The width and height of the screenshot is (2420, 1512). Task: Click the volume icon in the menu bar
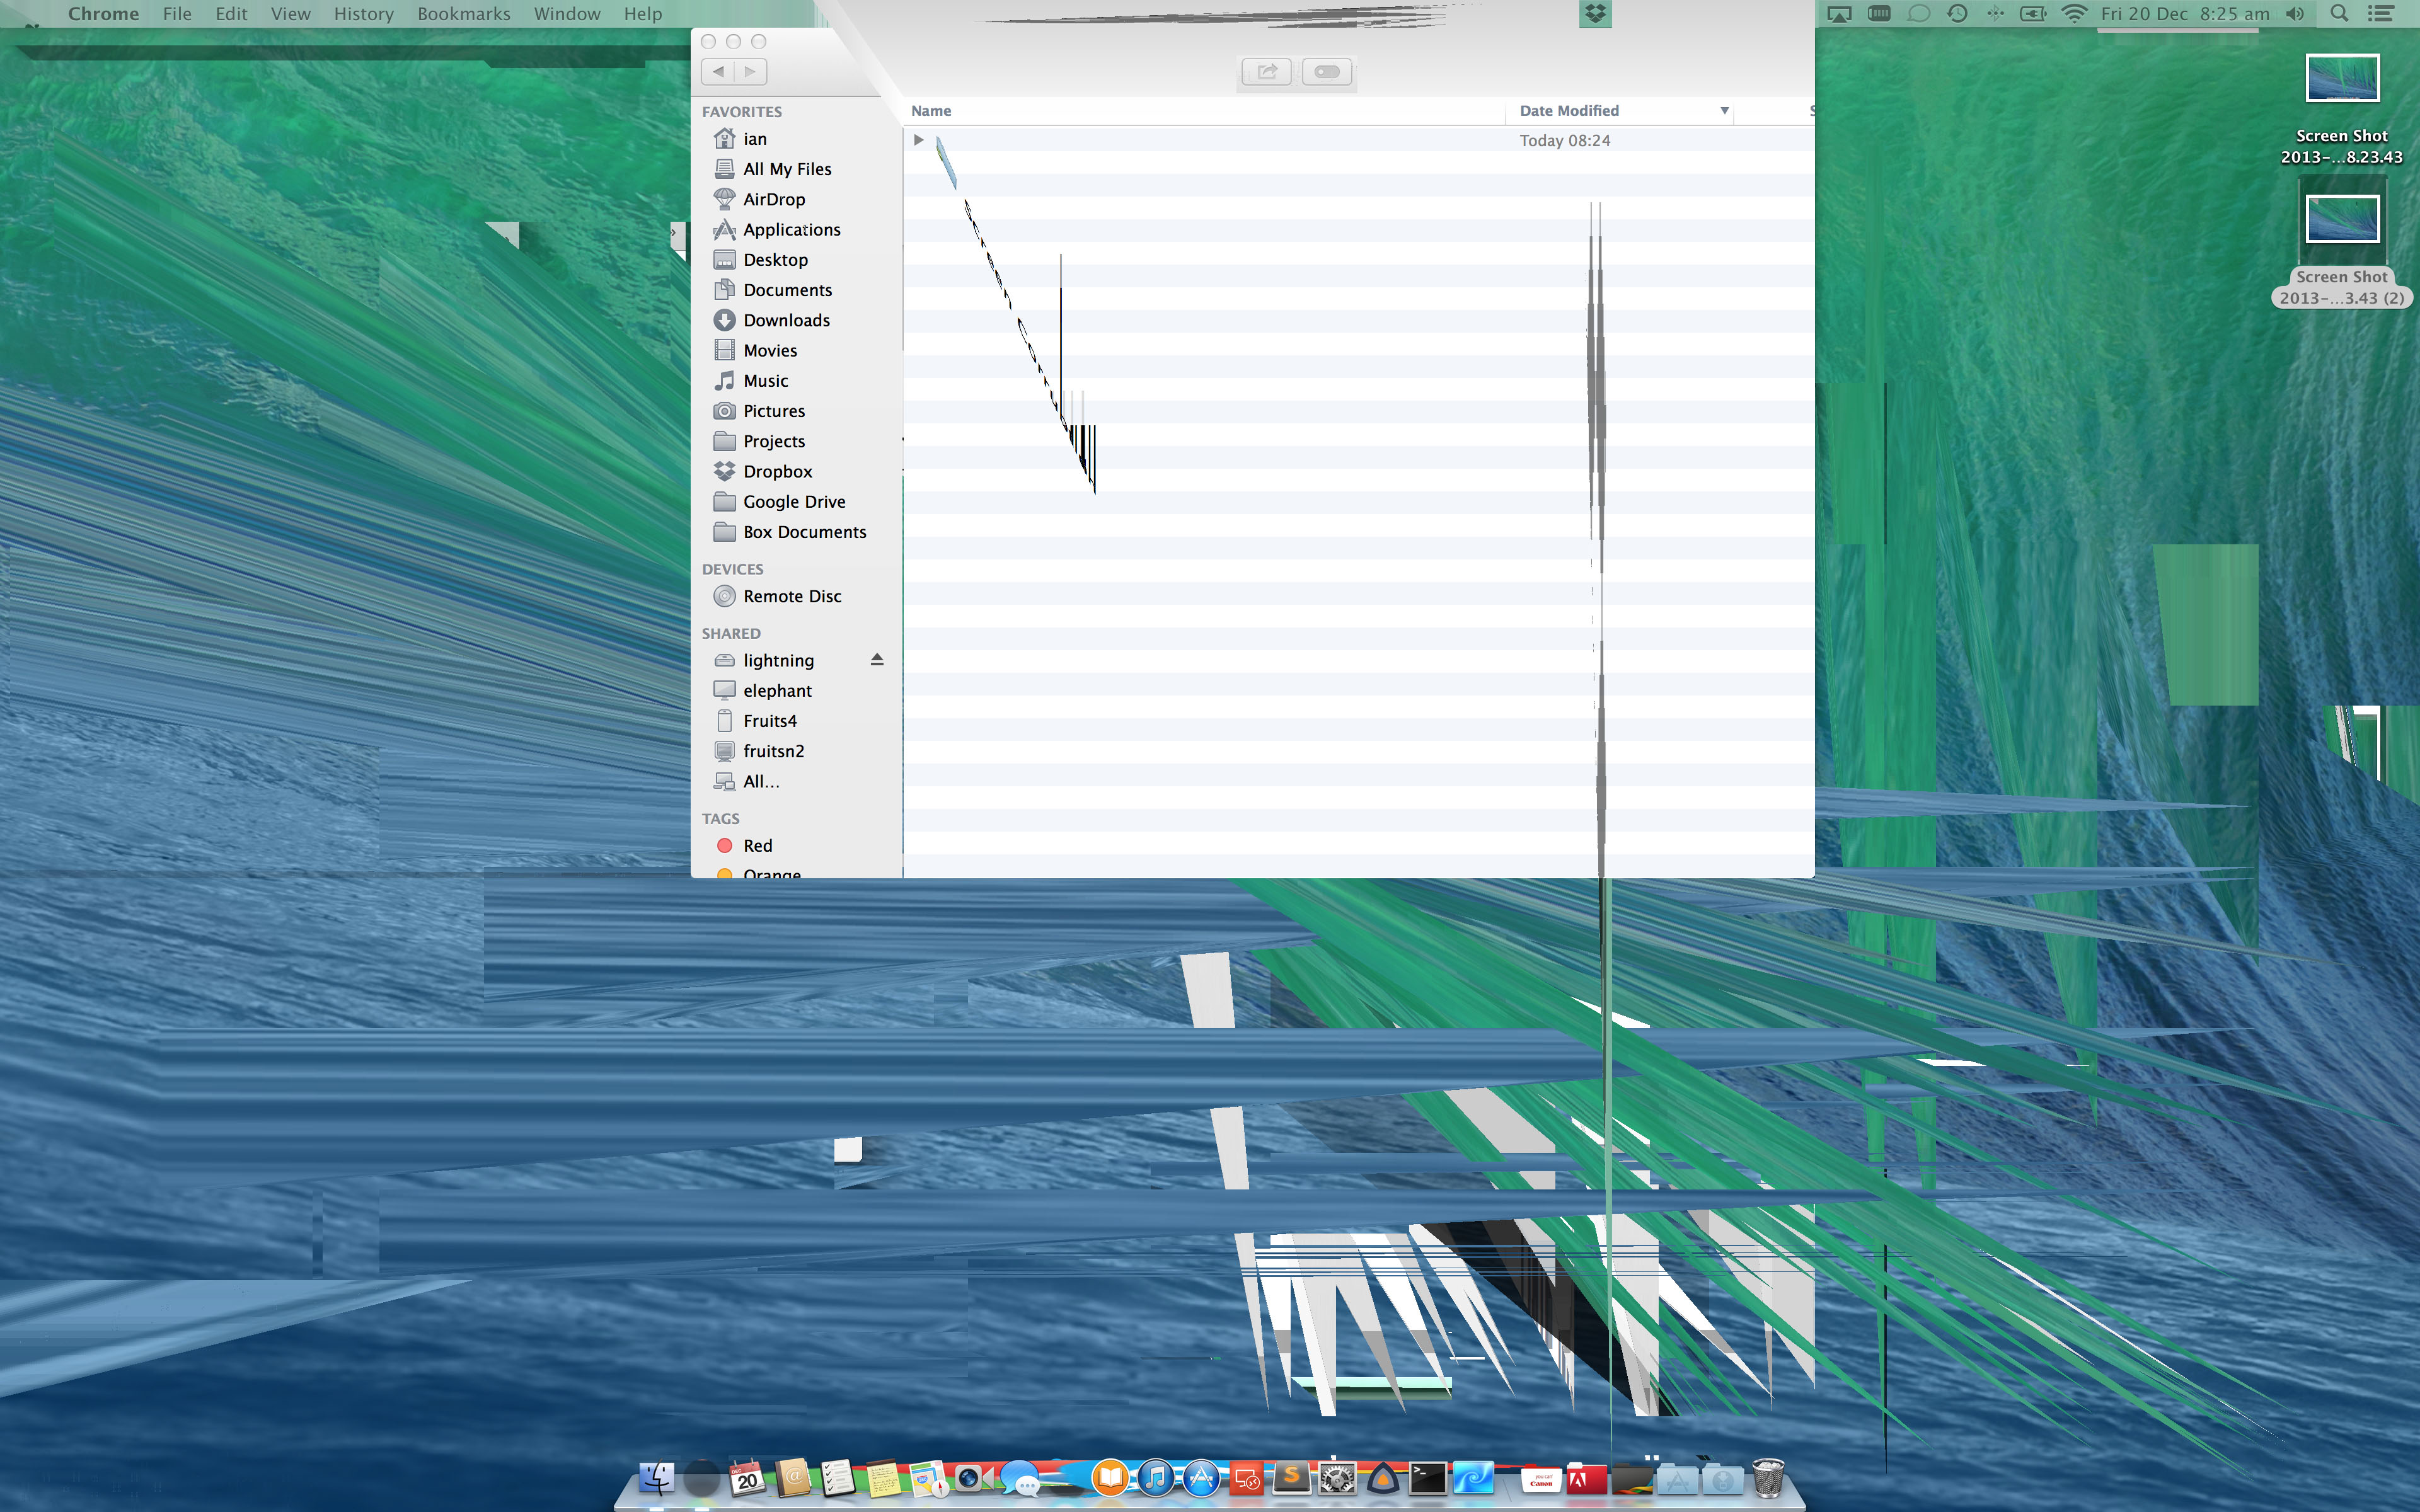point(2295,14)
